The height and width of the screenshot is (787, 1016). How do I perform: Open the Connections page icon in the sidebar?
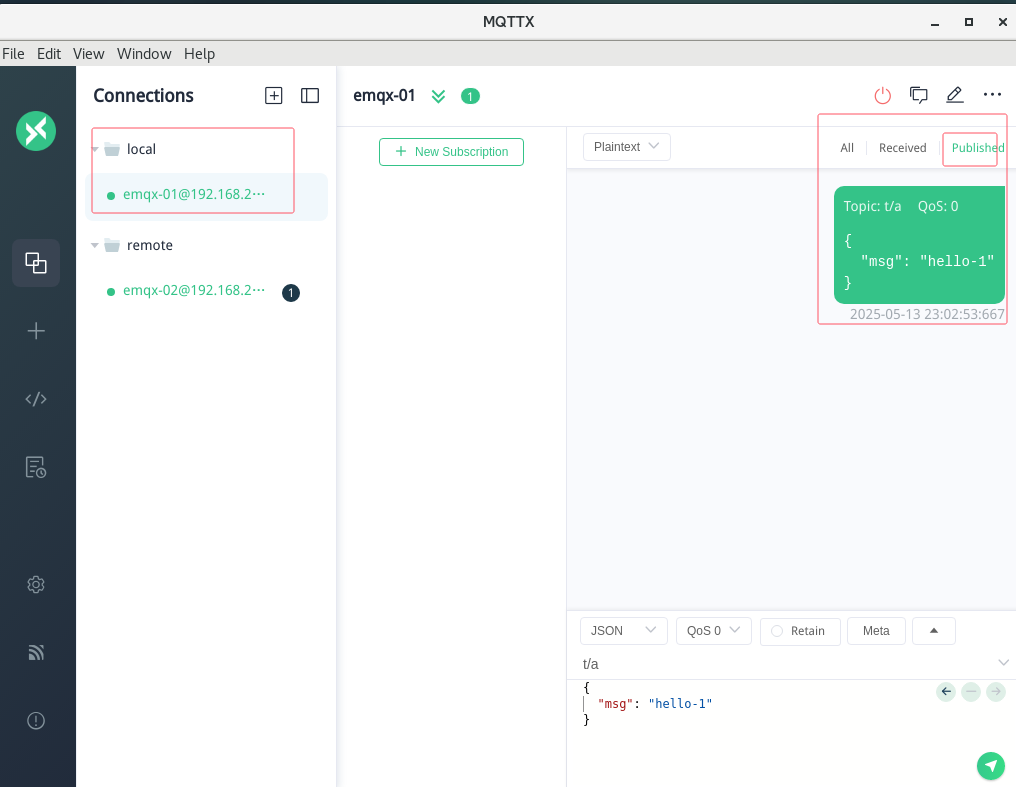tap(36, 263)
